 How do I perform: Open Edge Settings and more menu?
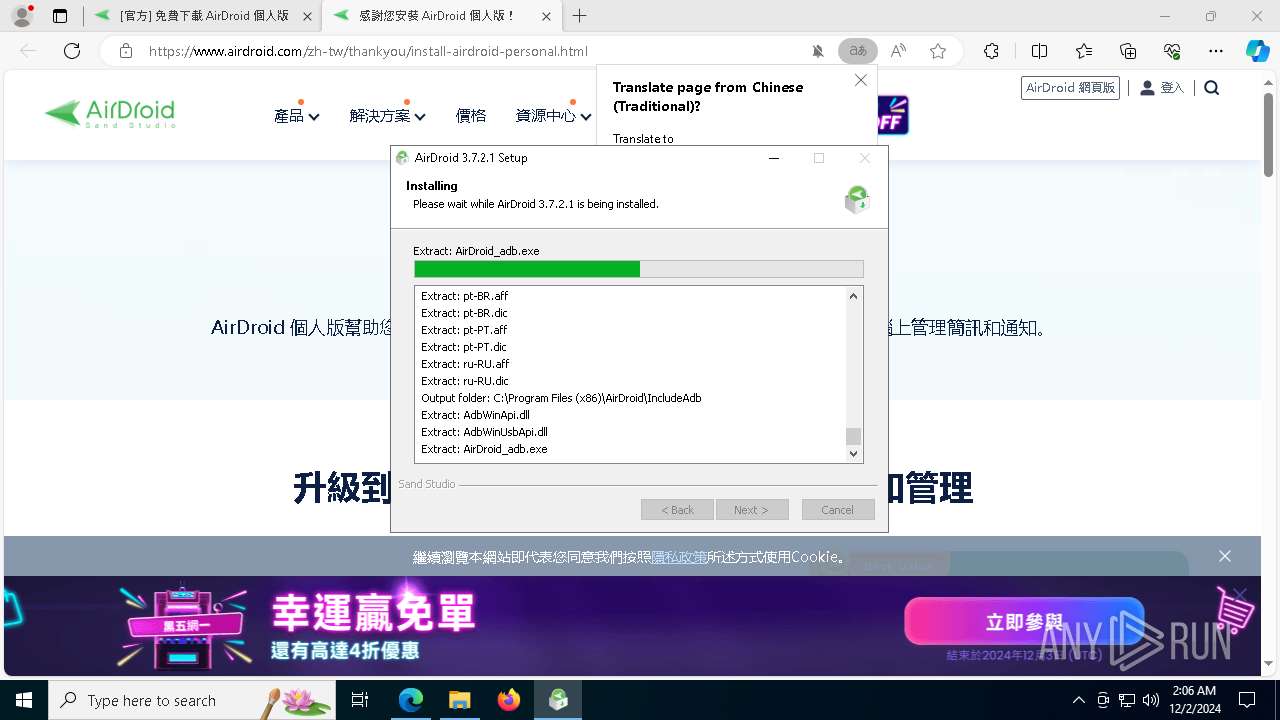coord(1216,51)
